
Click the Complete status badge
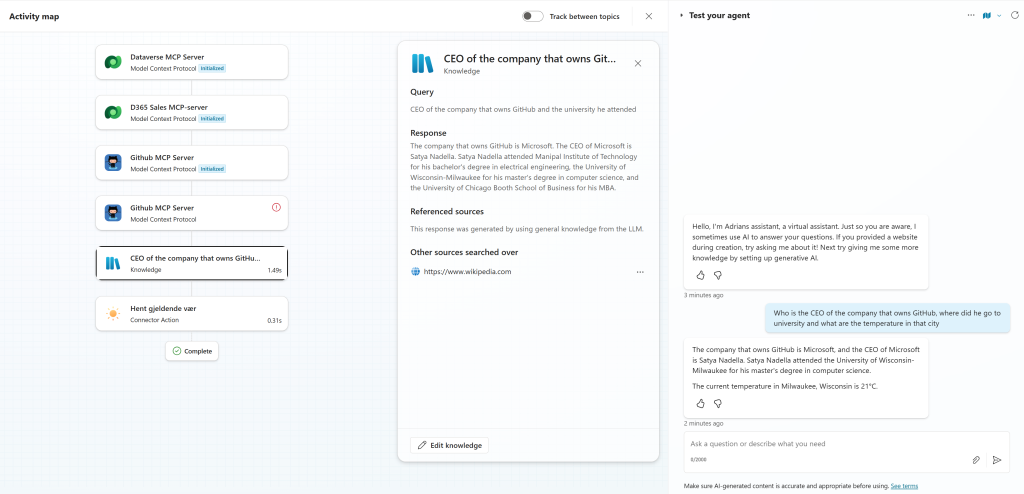coord(191,351)
